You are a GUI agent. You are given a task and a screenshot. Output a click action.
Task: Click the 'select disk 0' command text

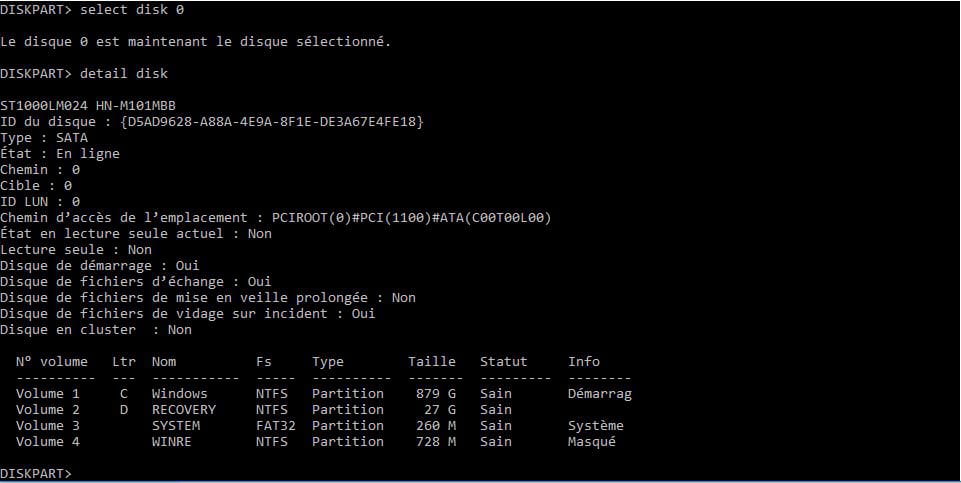click(x=132, y=10)
